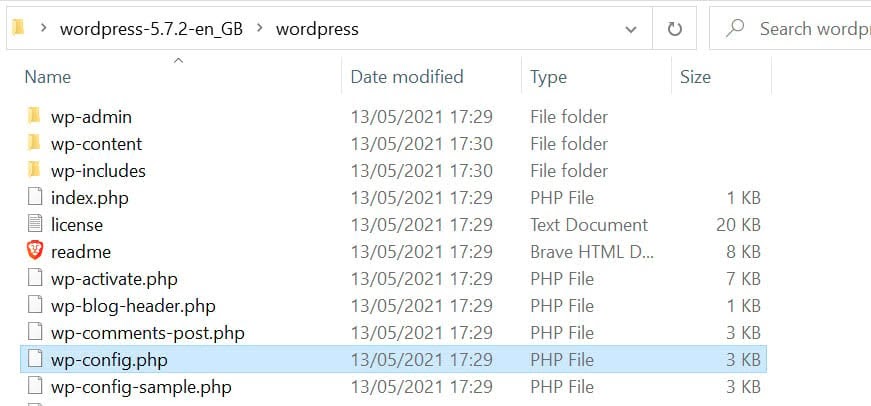871x406 pixels.
Task: Click the wp-includes folder icon
Action: [34, 171]
